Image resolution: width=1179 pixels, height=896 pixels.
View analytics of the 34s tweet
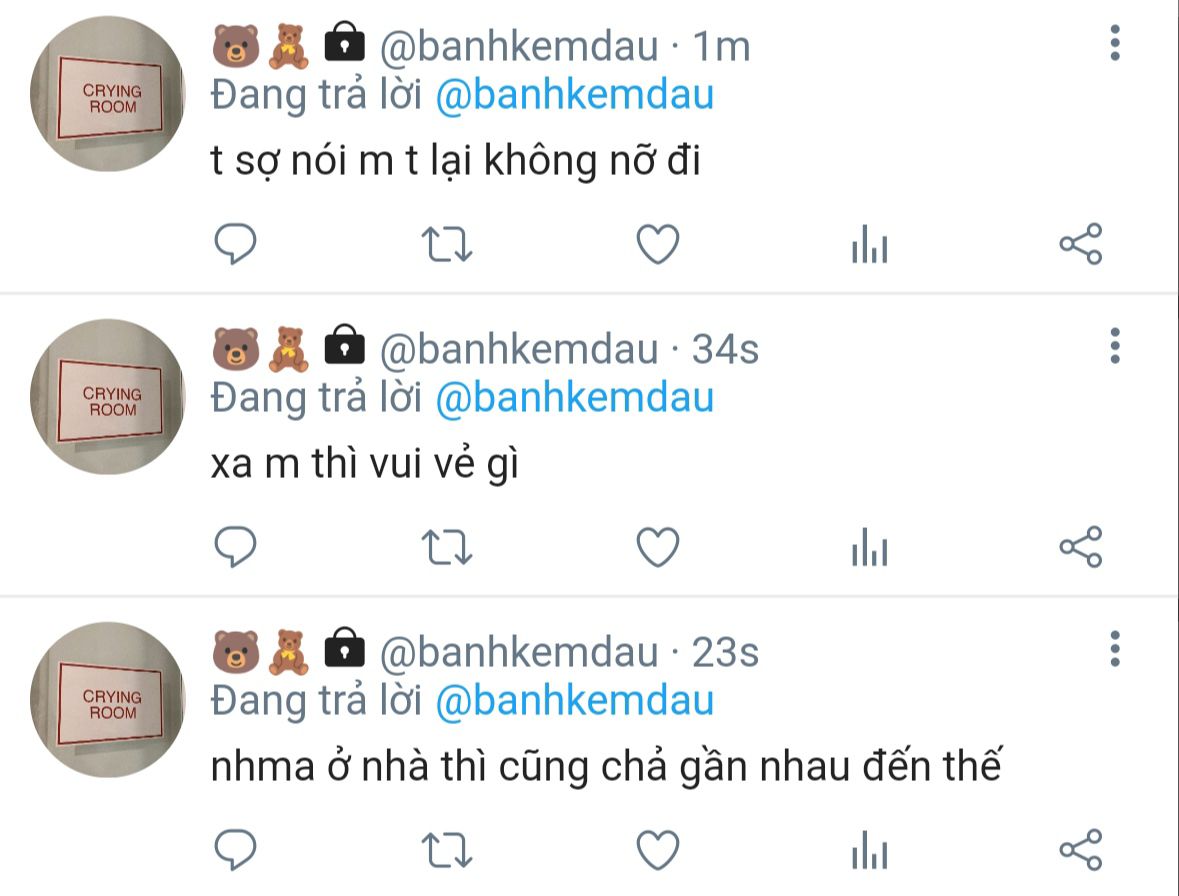point(869,547)
